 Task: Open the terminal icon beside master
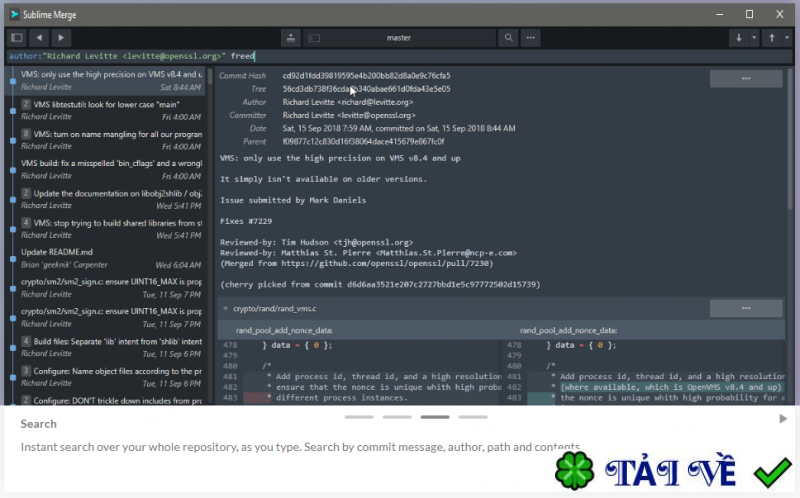click(314, 38)
